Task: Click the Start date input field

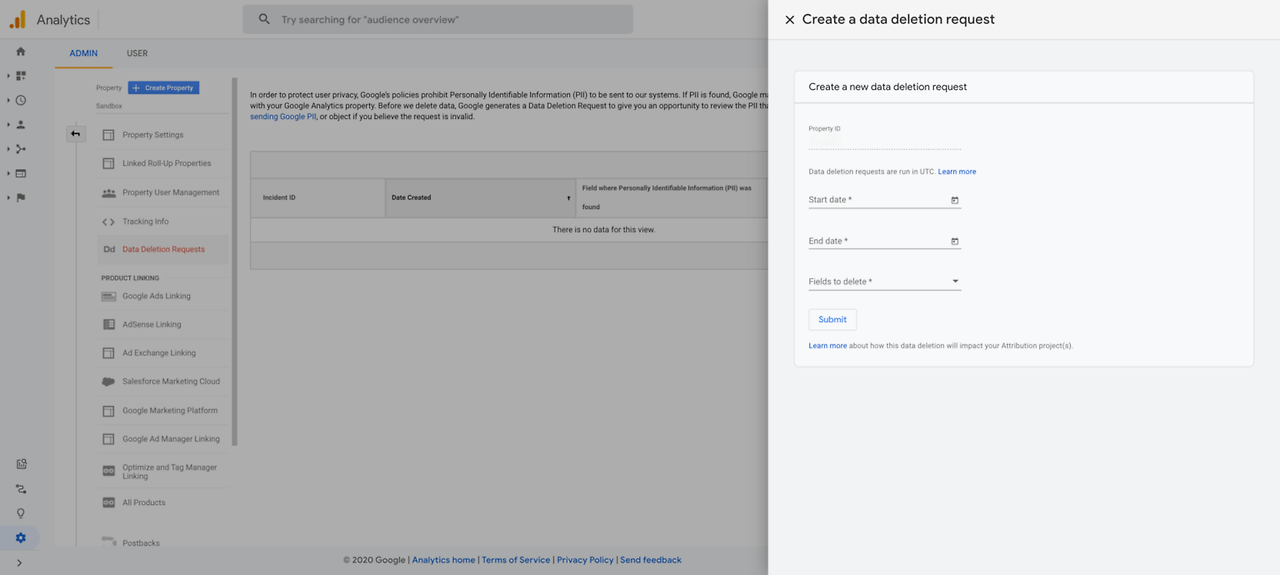Action: click(885, 200)
